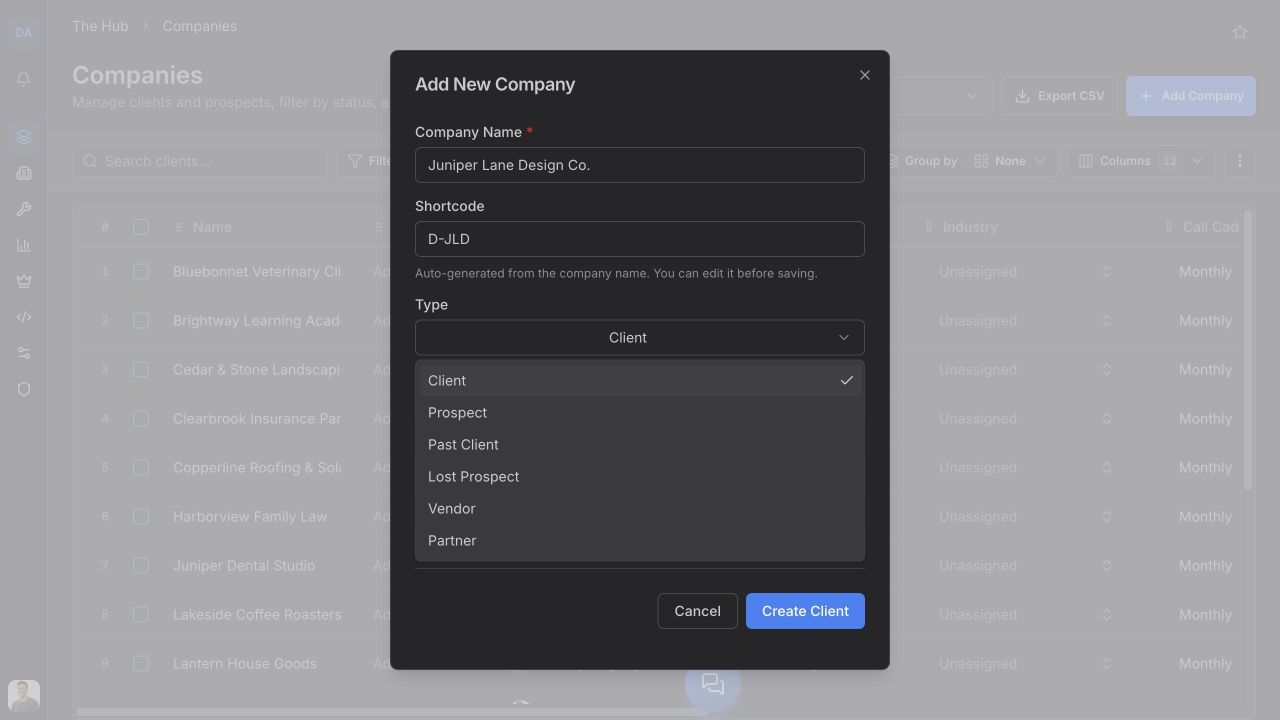Screen dimensions: 1280x720
Task: Toggle the select-all checkbox in table header
Action: [x=141, y=228]
